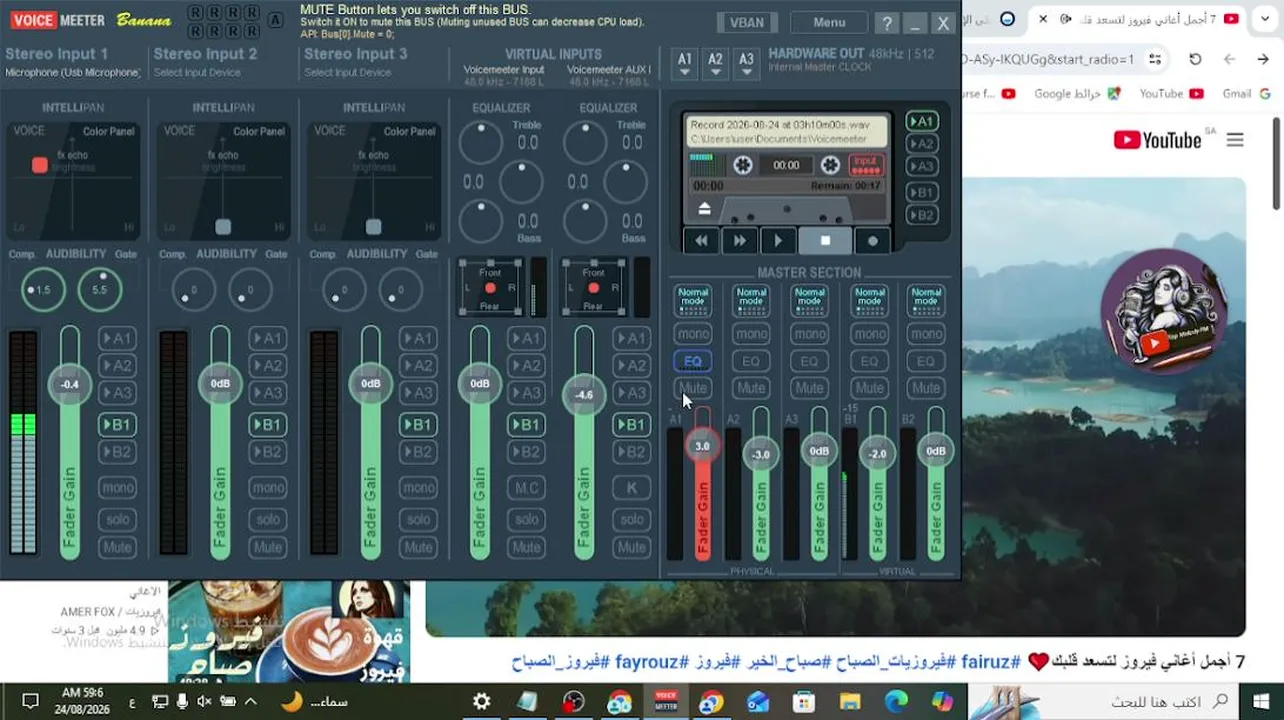
Task: Open Color Panel on Stereo Input 1
Action: [x=109, y=131]
